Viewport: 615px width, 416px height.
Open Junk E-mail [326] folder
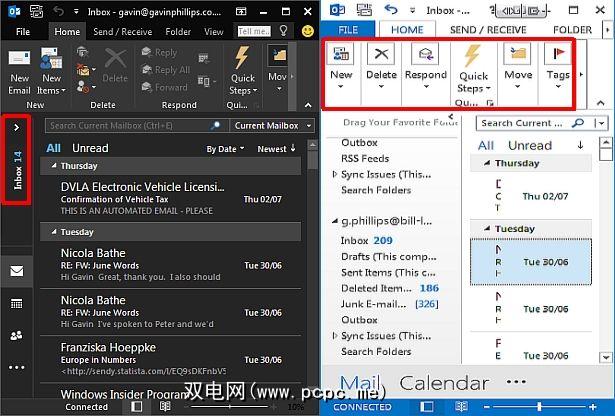coord(389,304)
